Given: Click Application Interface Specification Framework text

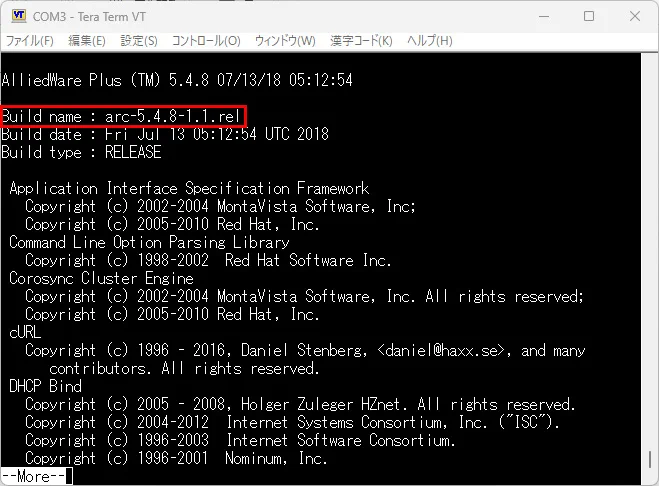Looking at the screenshot, I should coord(189,188).
